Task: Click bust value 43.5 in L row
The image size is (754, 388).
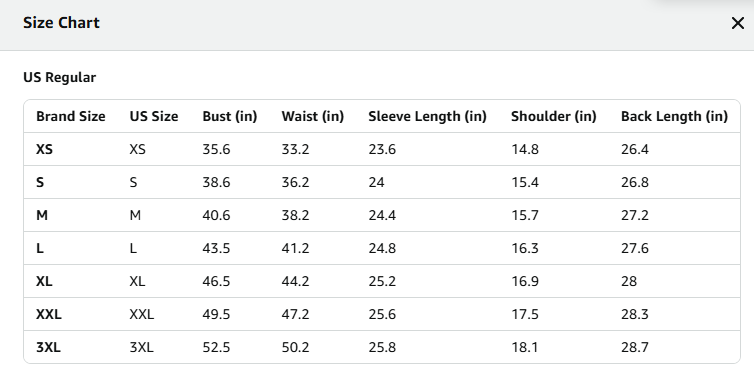Action: [x=216, y=249]
